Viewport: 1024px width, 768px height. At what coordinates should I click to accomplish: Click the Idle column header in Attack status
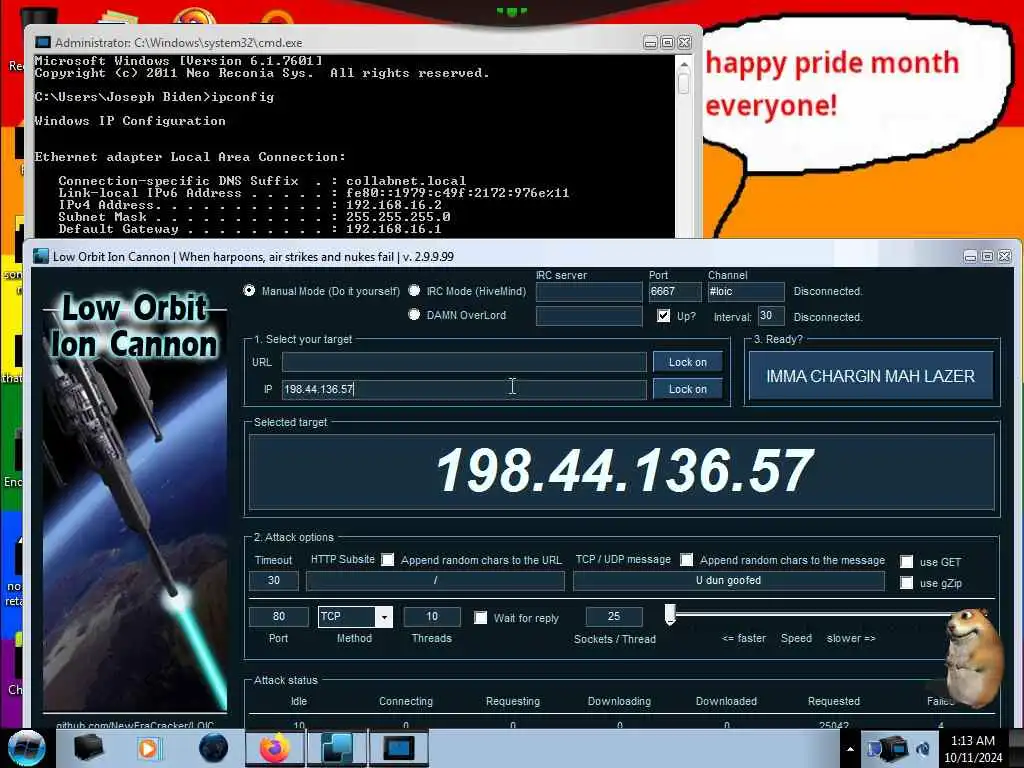coord(299,701)
